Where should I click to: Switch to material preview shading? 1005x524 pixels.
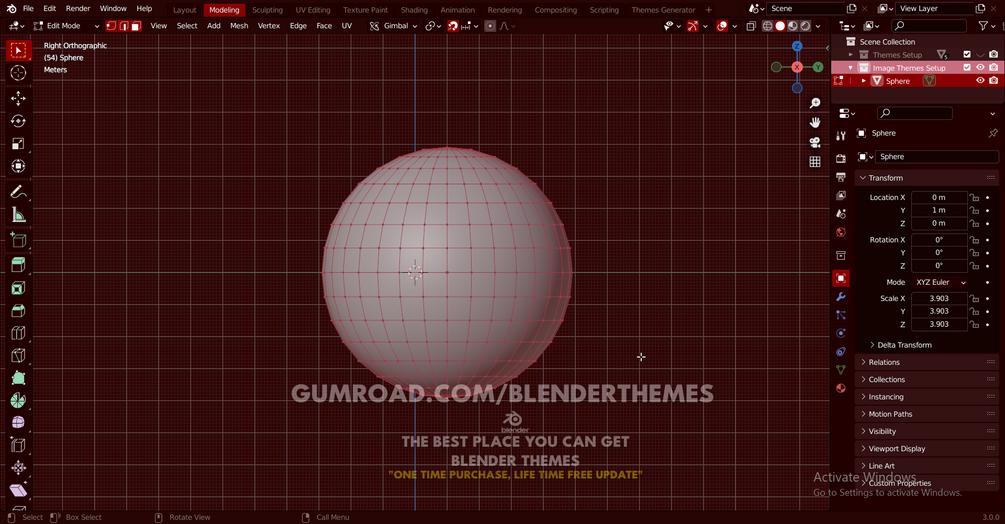click(793, 26)
